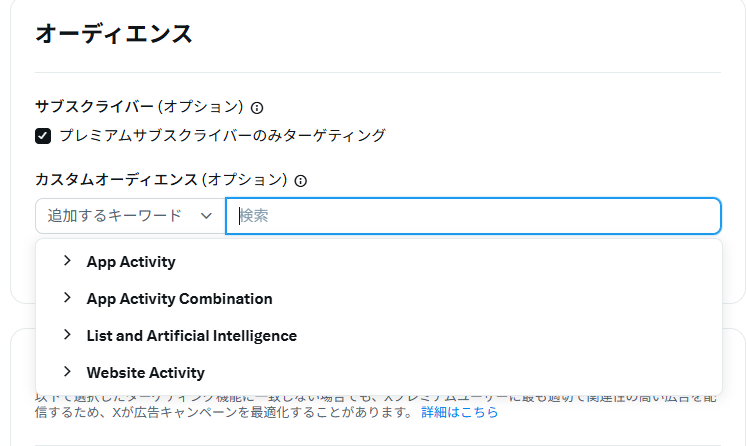Image resolution: width=747 pixels, height=446 pixels.
Task: Expand the List and Artificial Intelligence chevron
Action: (x=67, y=335)
